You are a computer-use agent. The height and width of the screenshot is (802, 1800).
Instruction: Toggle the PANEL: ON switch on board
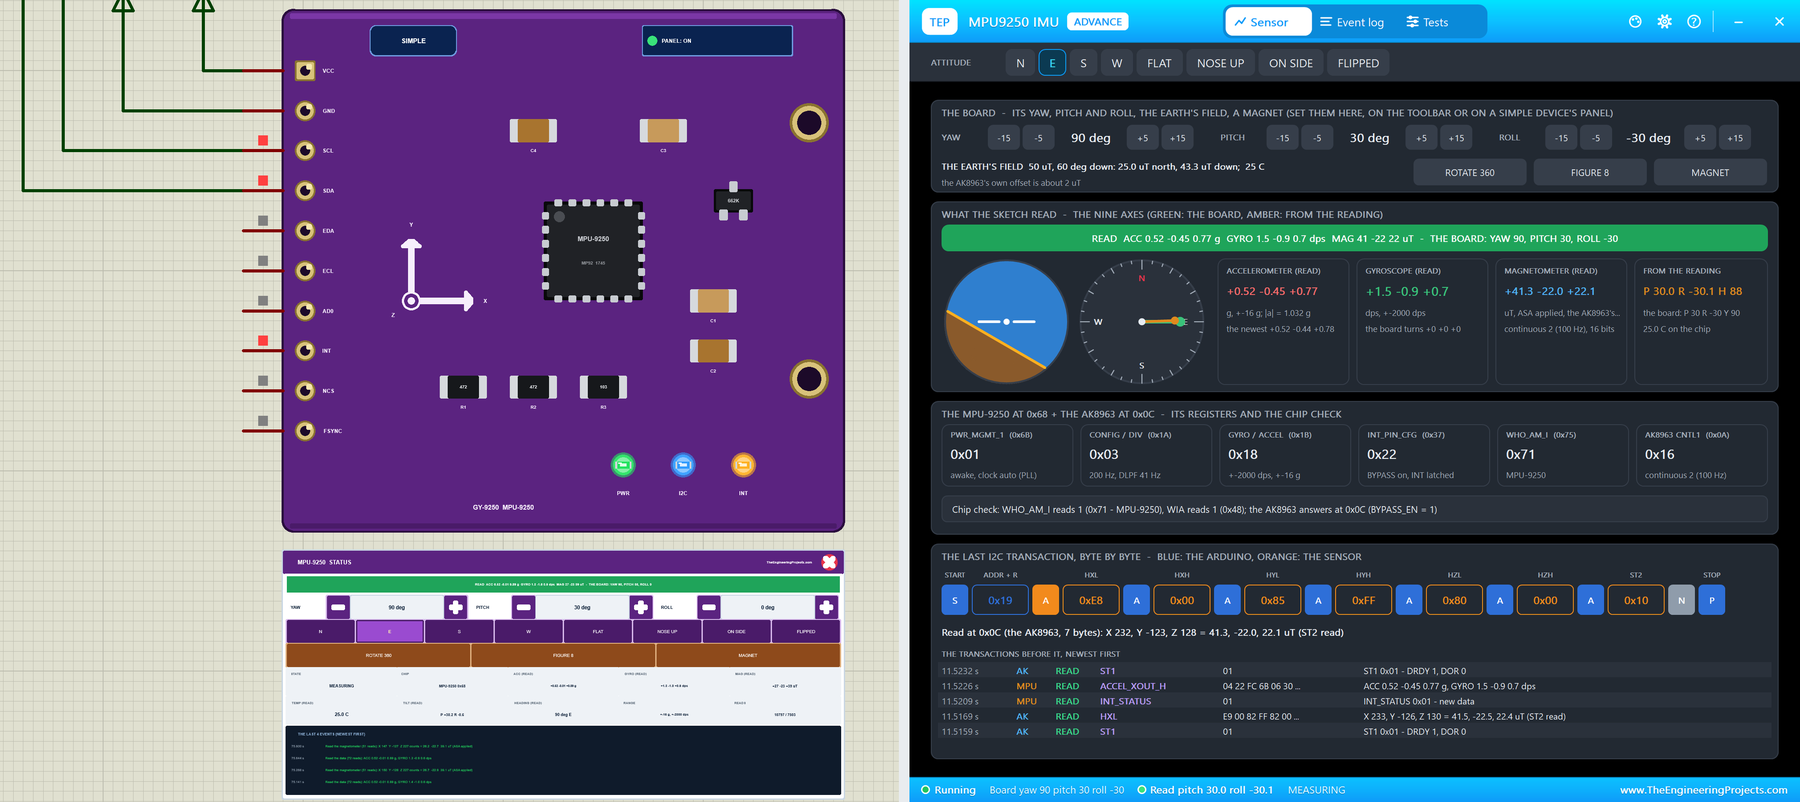(717, 41)
